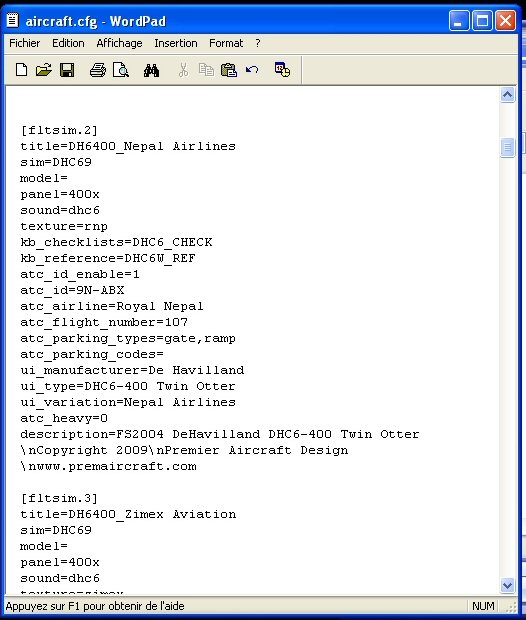
Task: Insert date and time via the toolbar icon
Action: coord(282,70)
